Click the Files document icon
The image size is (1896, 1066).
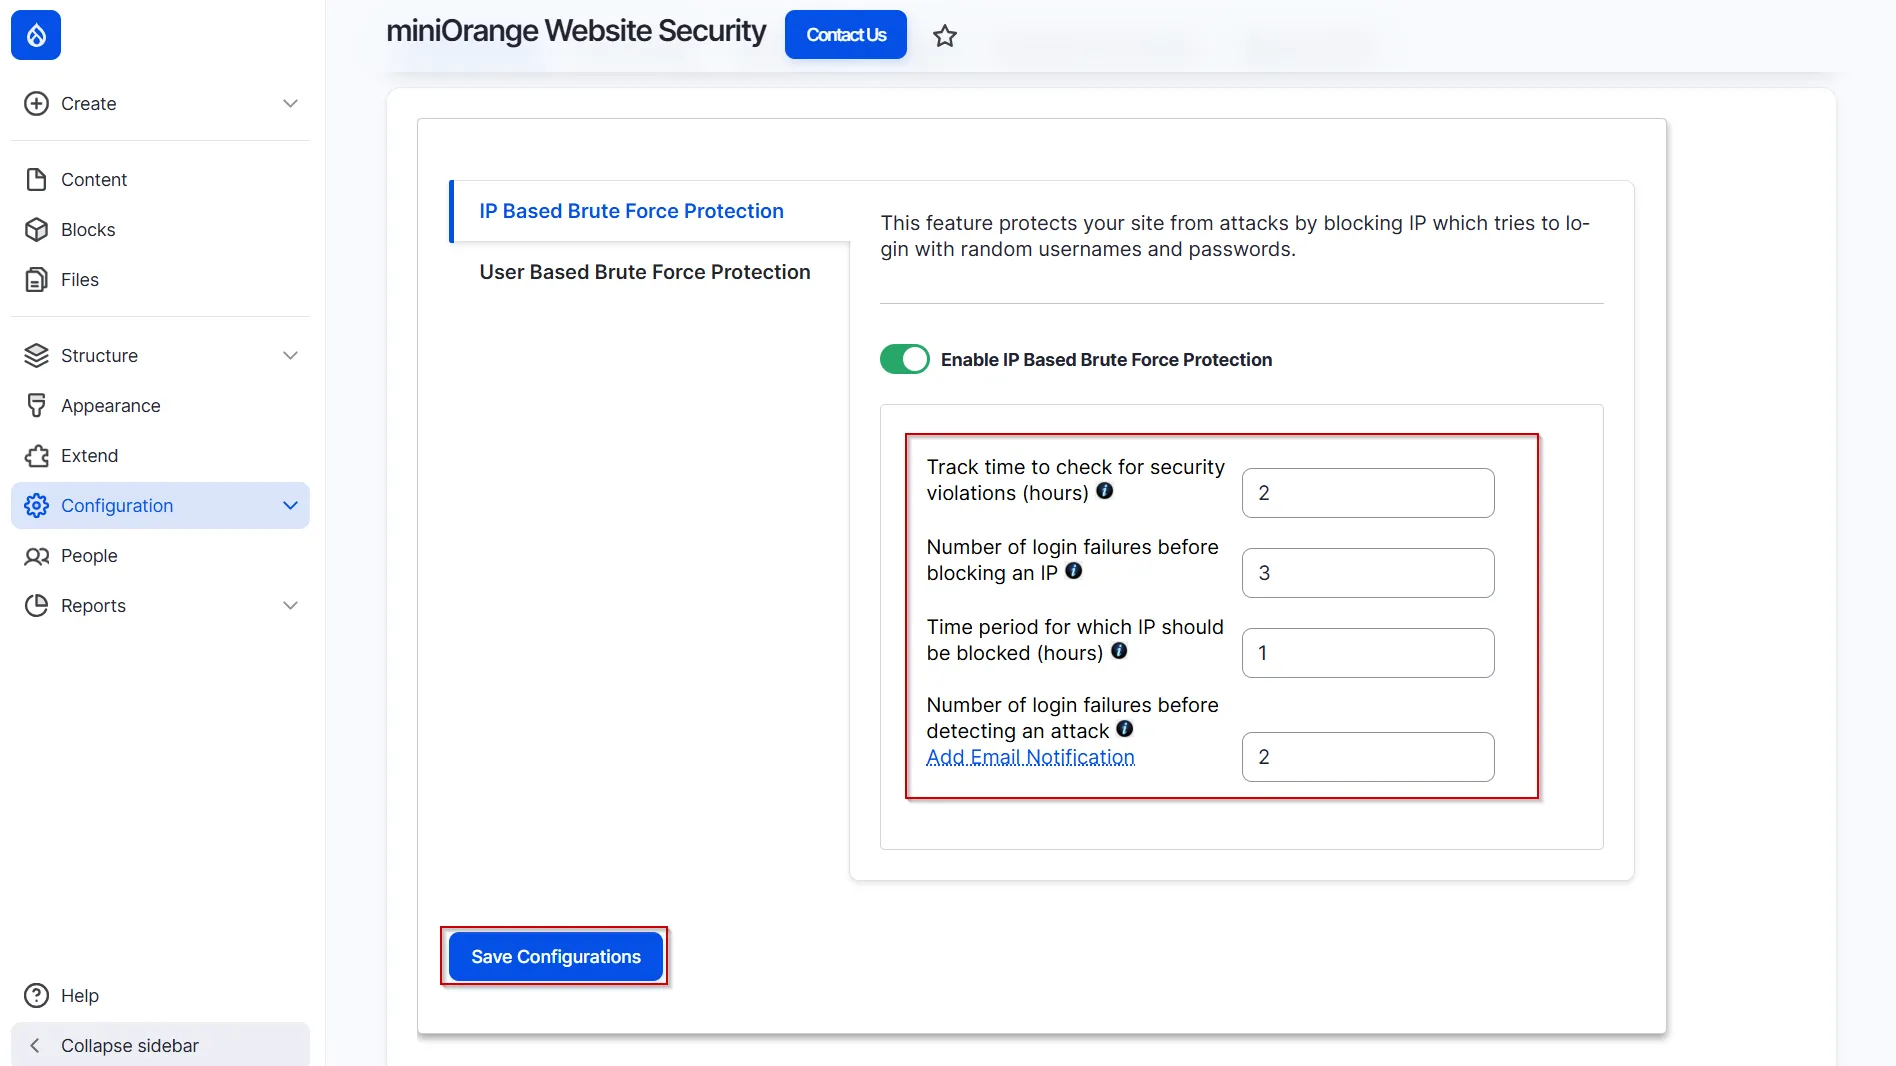(x=36, y=280)
